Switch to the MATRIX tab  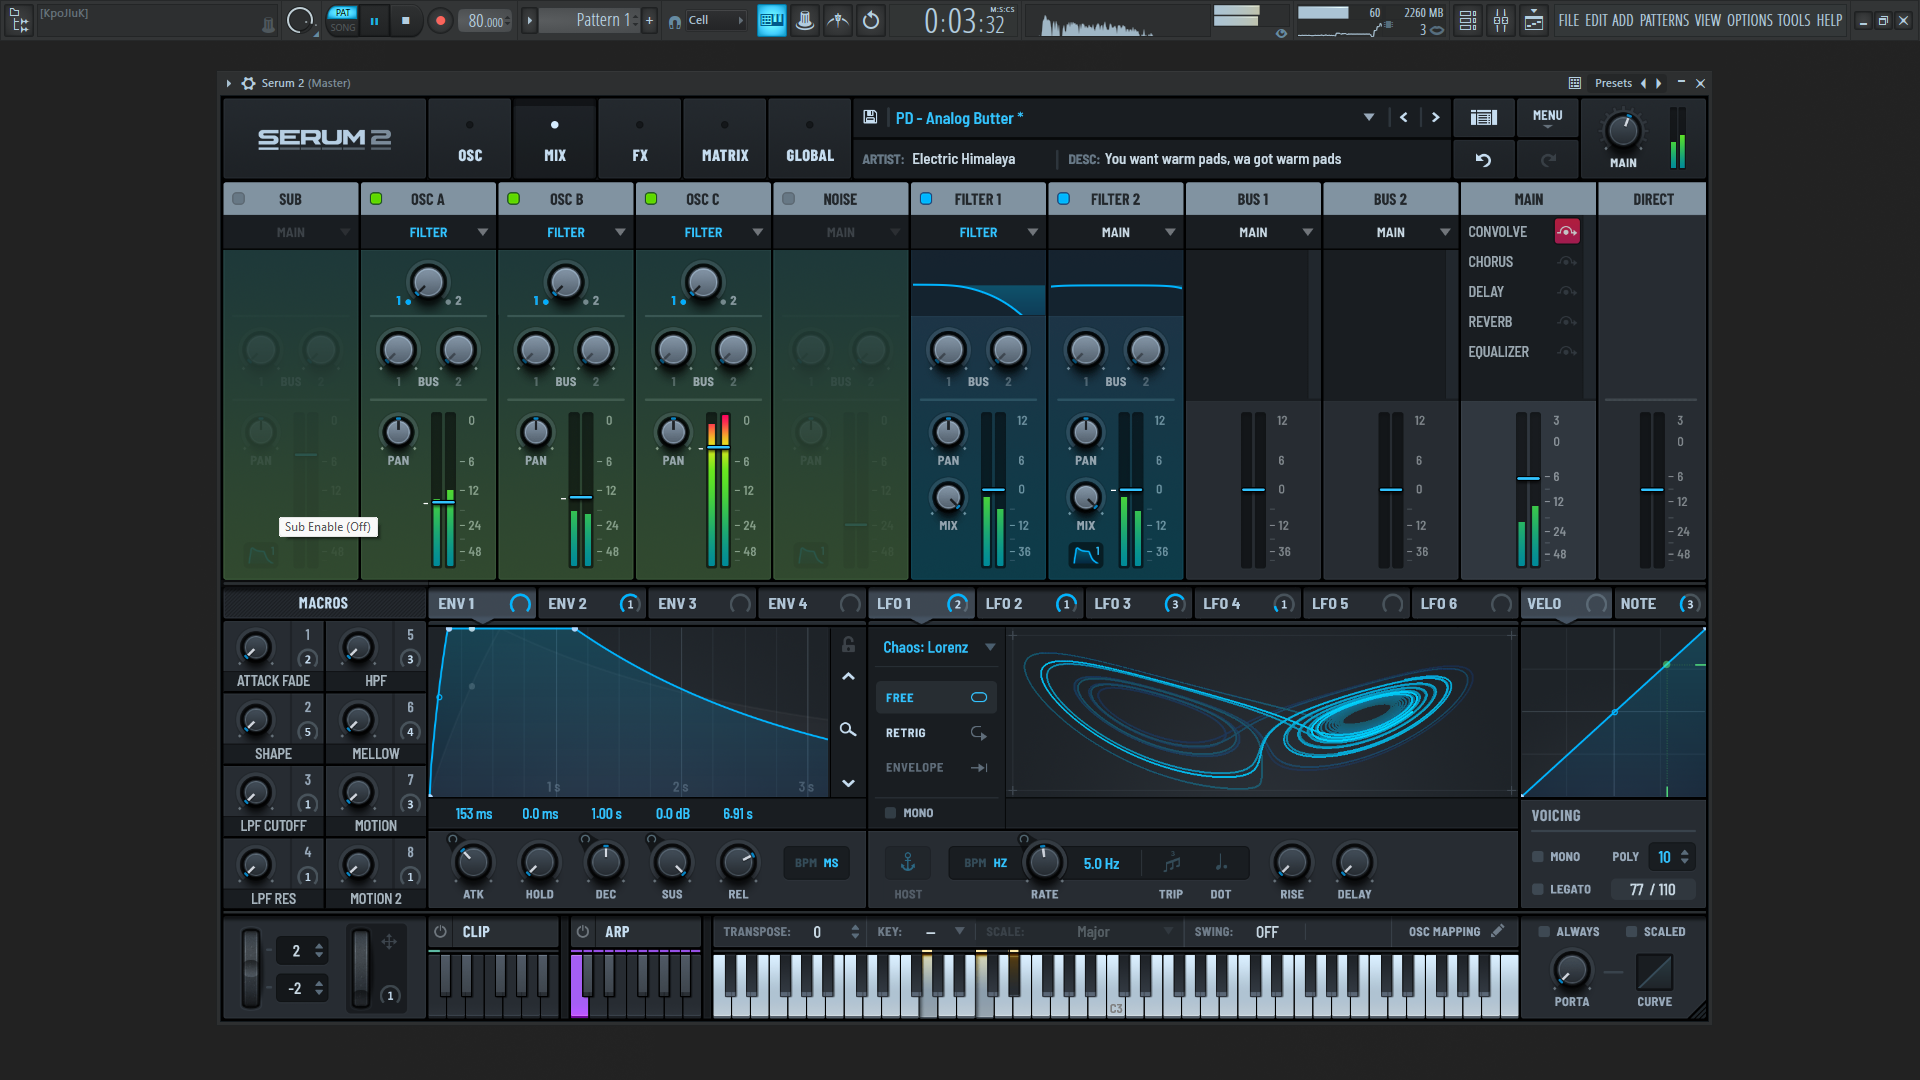pyautogui.click(x=725, y=139)
